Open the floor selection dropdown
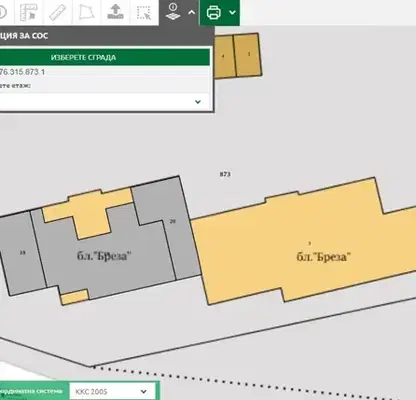 104,102
